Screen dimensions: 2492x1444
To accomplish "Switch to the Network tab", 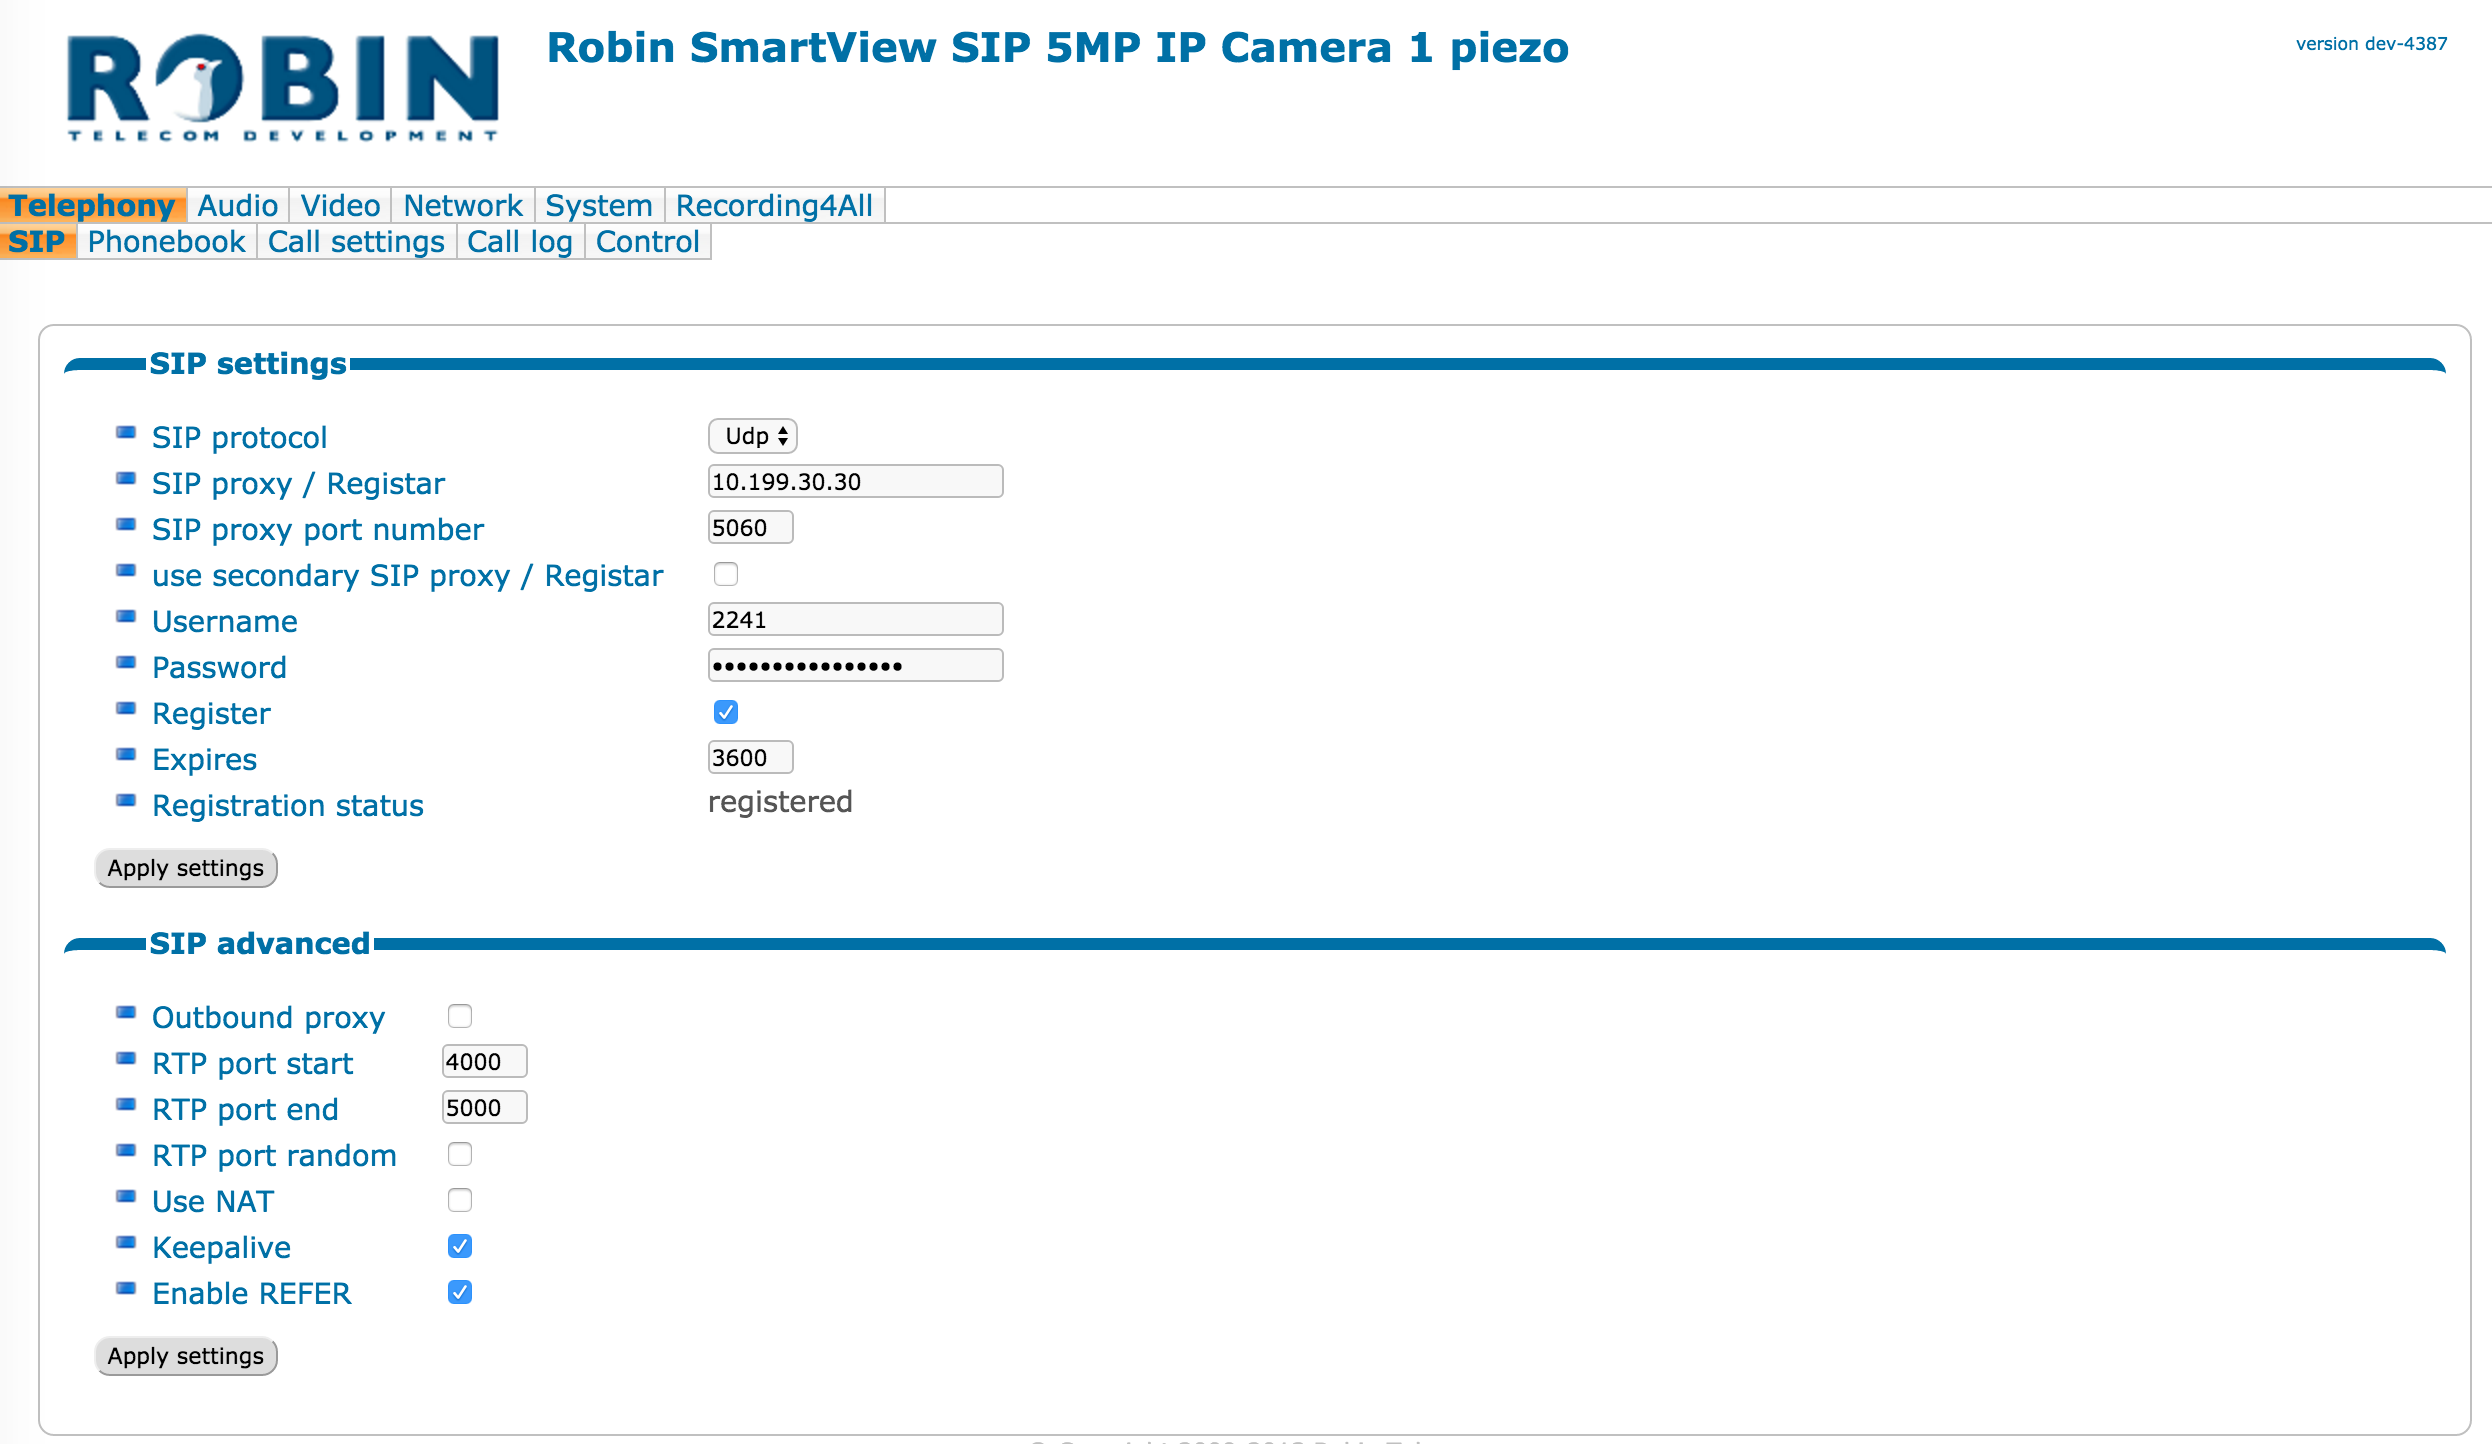I will [463, 206].
